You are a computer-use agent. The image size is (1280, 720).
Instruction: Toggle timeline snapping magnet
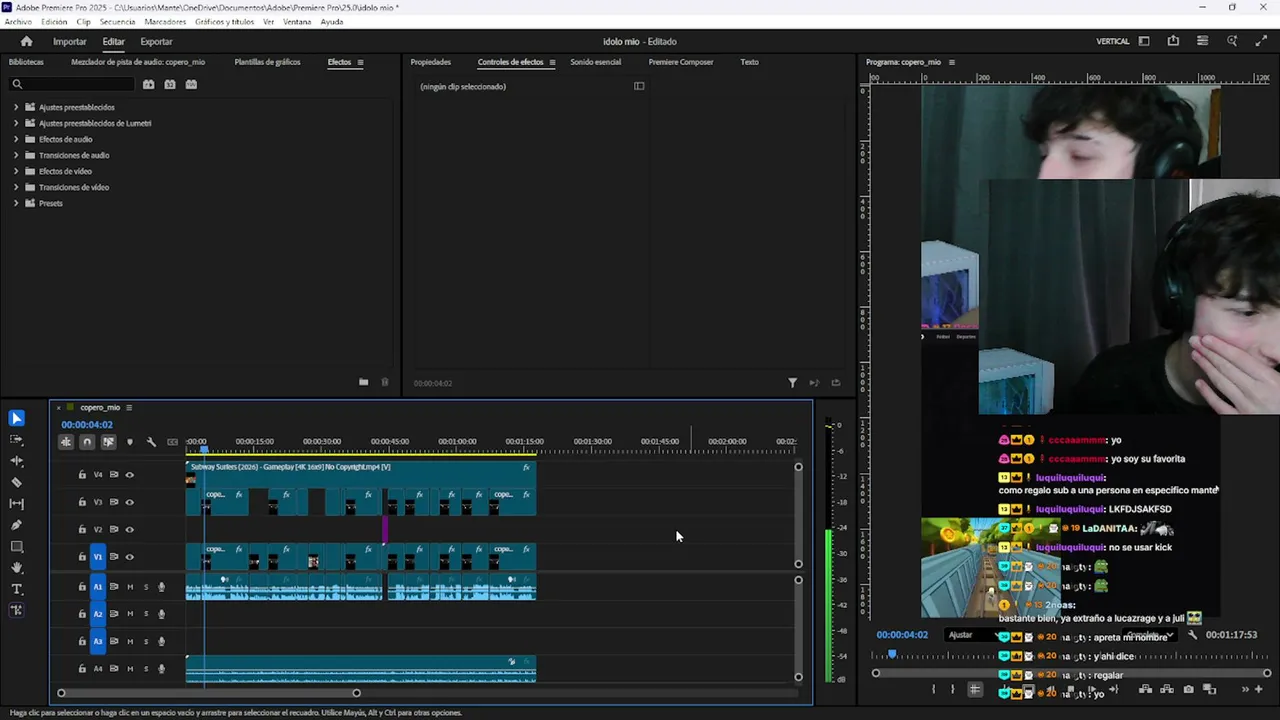[x=87, y=442]
